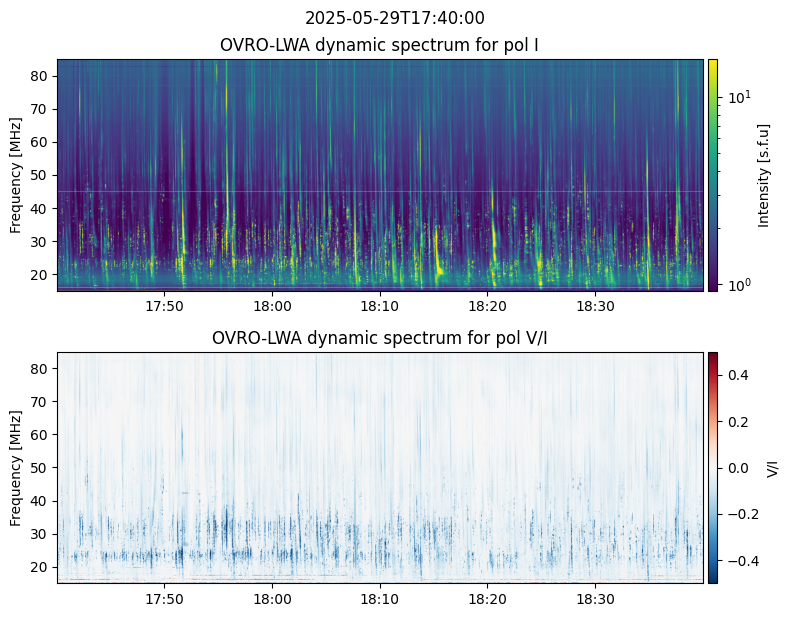Click the 10¹ tick on Intensity colorbar
789x617 pixels.
point(737,98)
